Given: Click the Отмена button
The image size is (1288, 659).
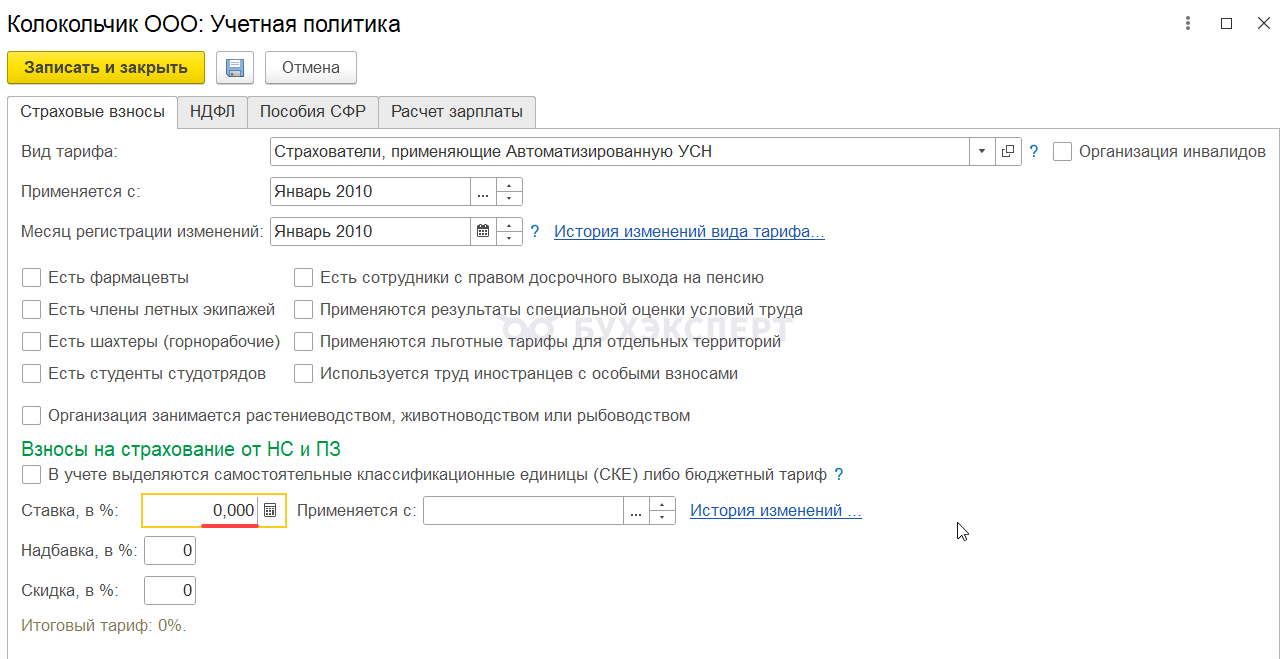Looking at the screenshot, I should (x=311, y=68).
